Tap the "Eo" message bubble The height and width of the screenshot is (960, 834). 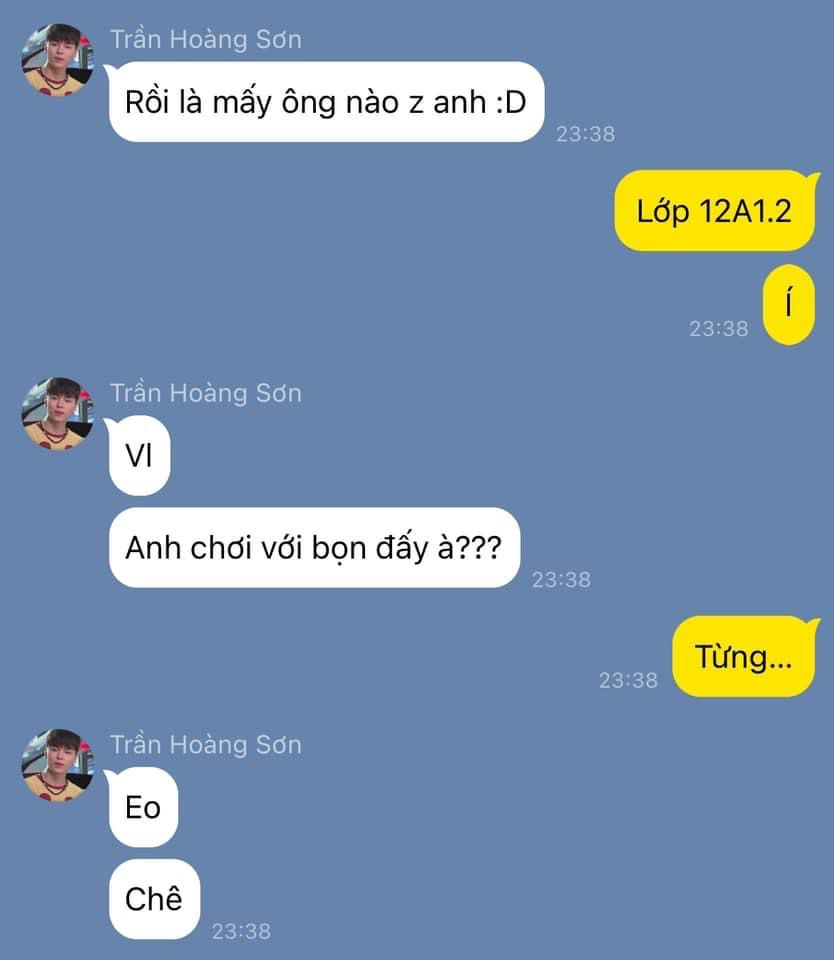pos(143,807)
